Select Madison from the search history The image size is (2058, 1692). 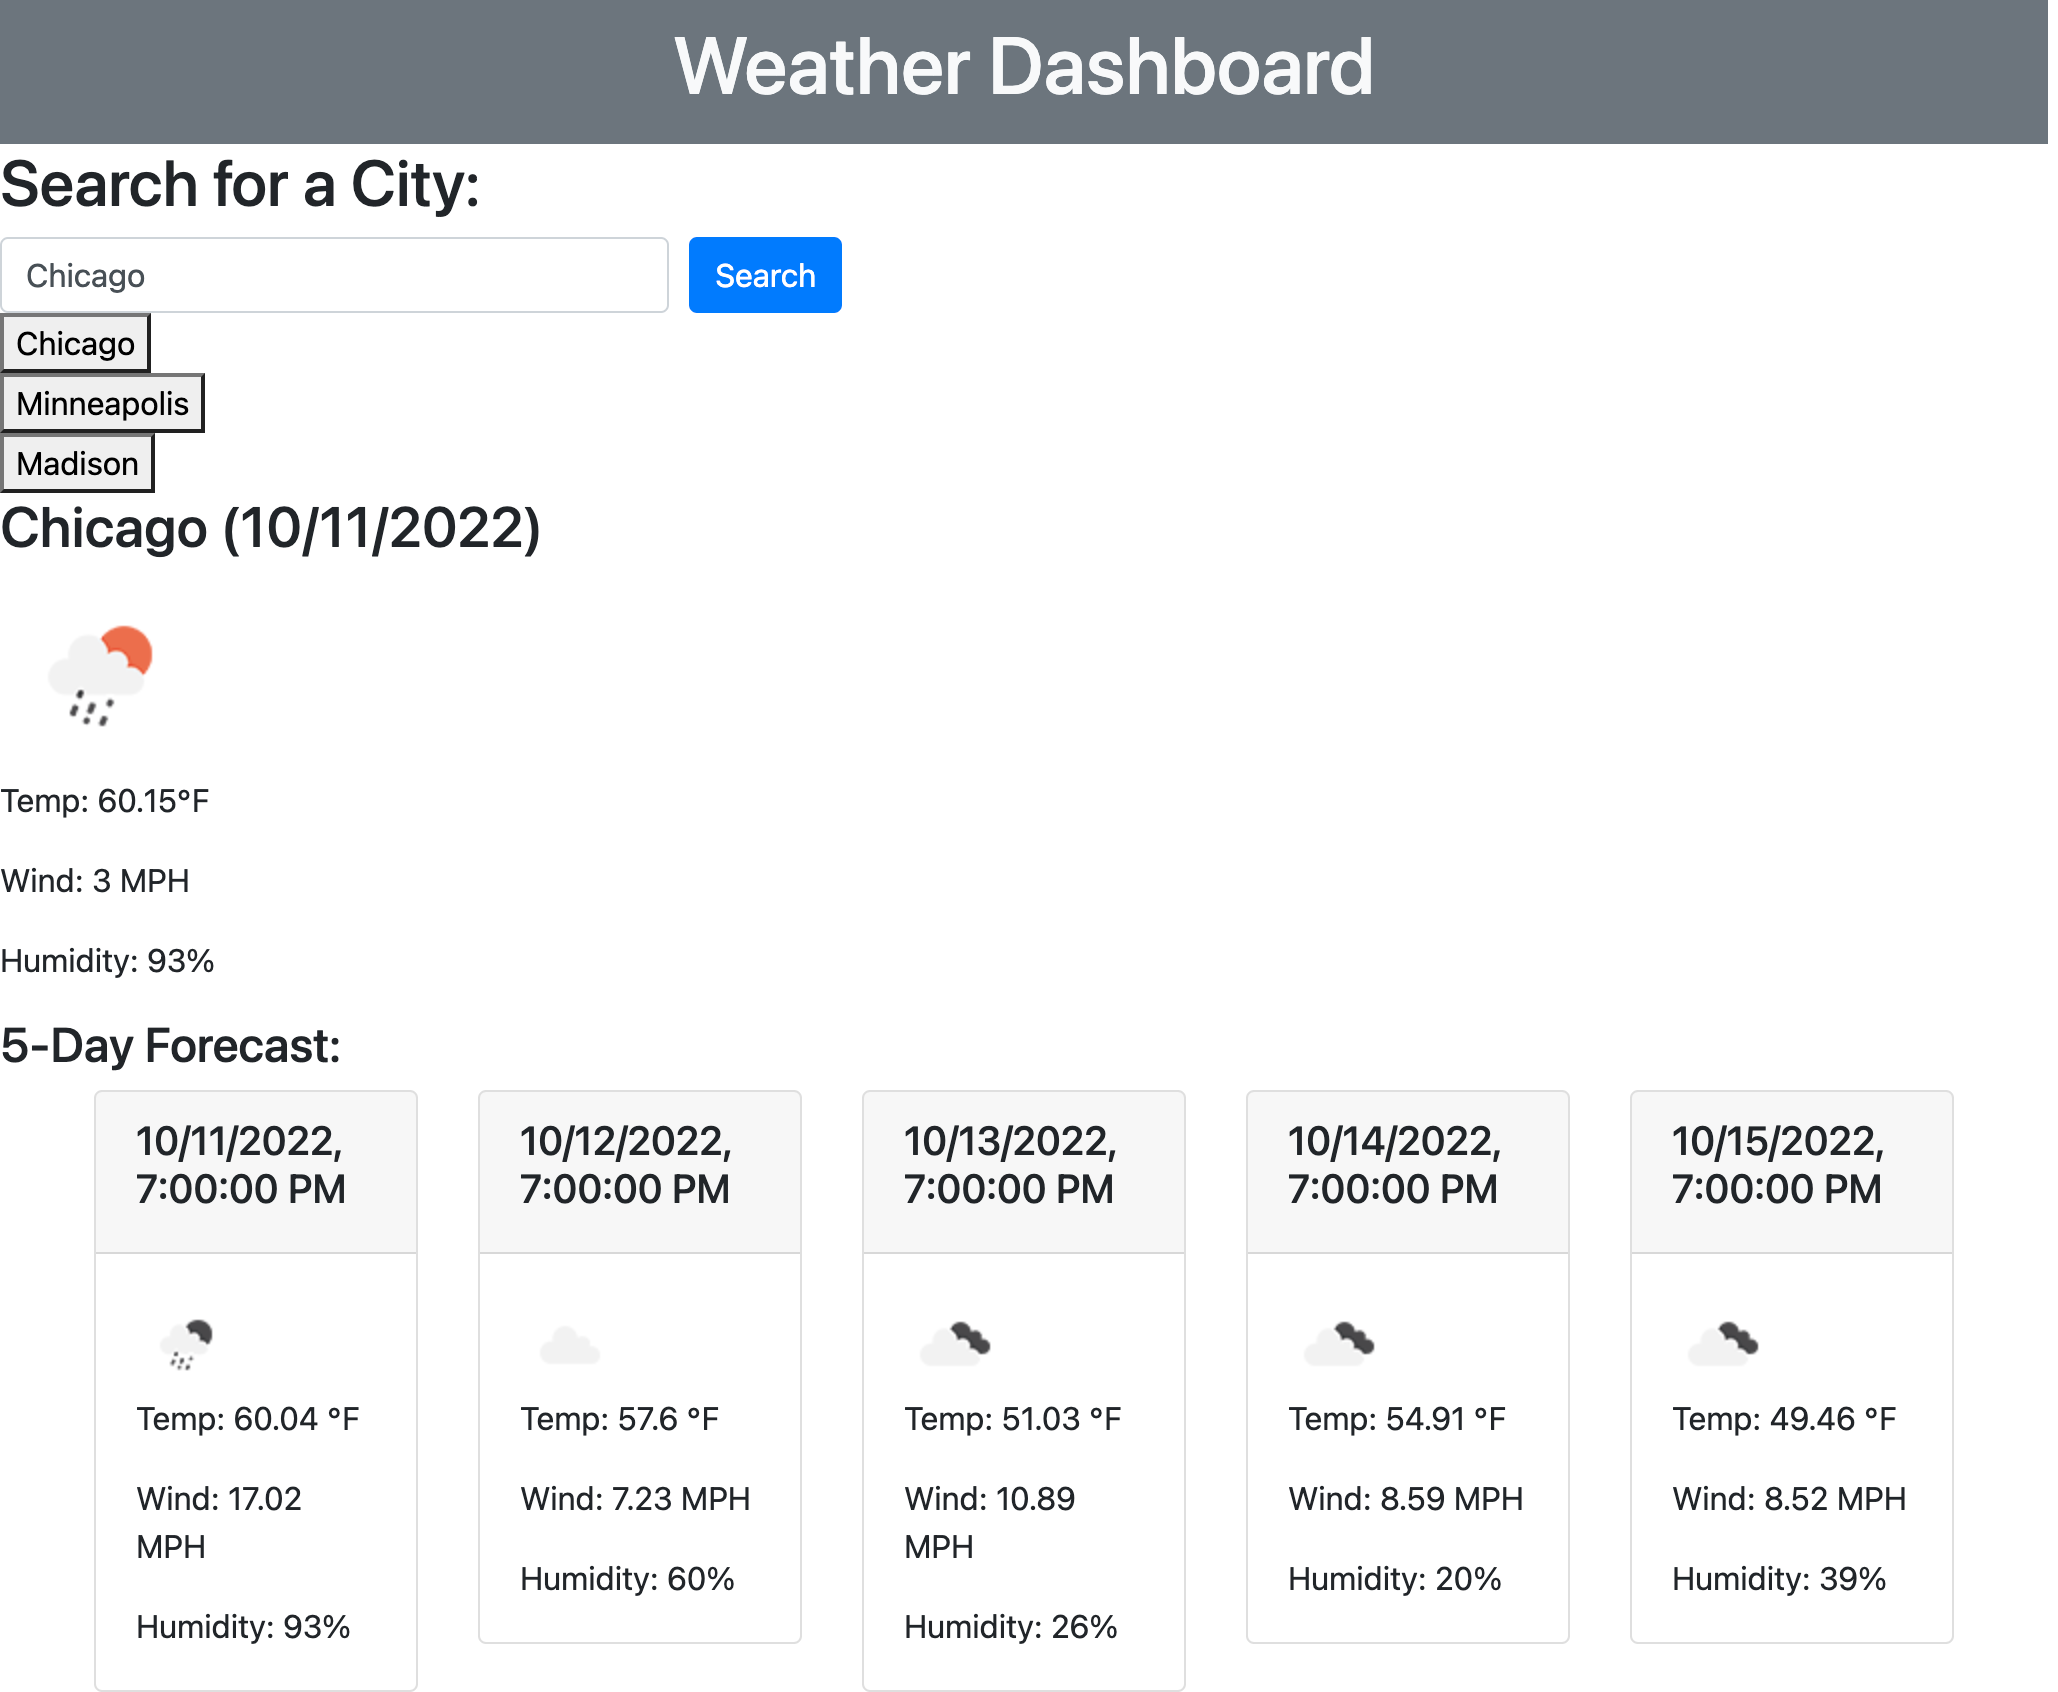pos(77,463)
